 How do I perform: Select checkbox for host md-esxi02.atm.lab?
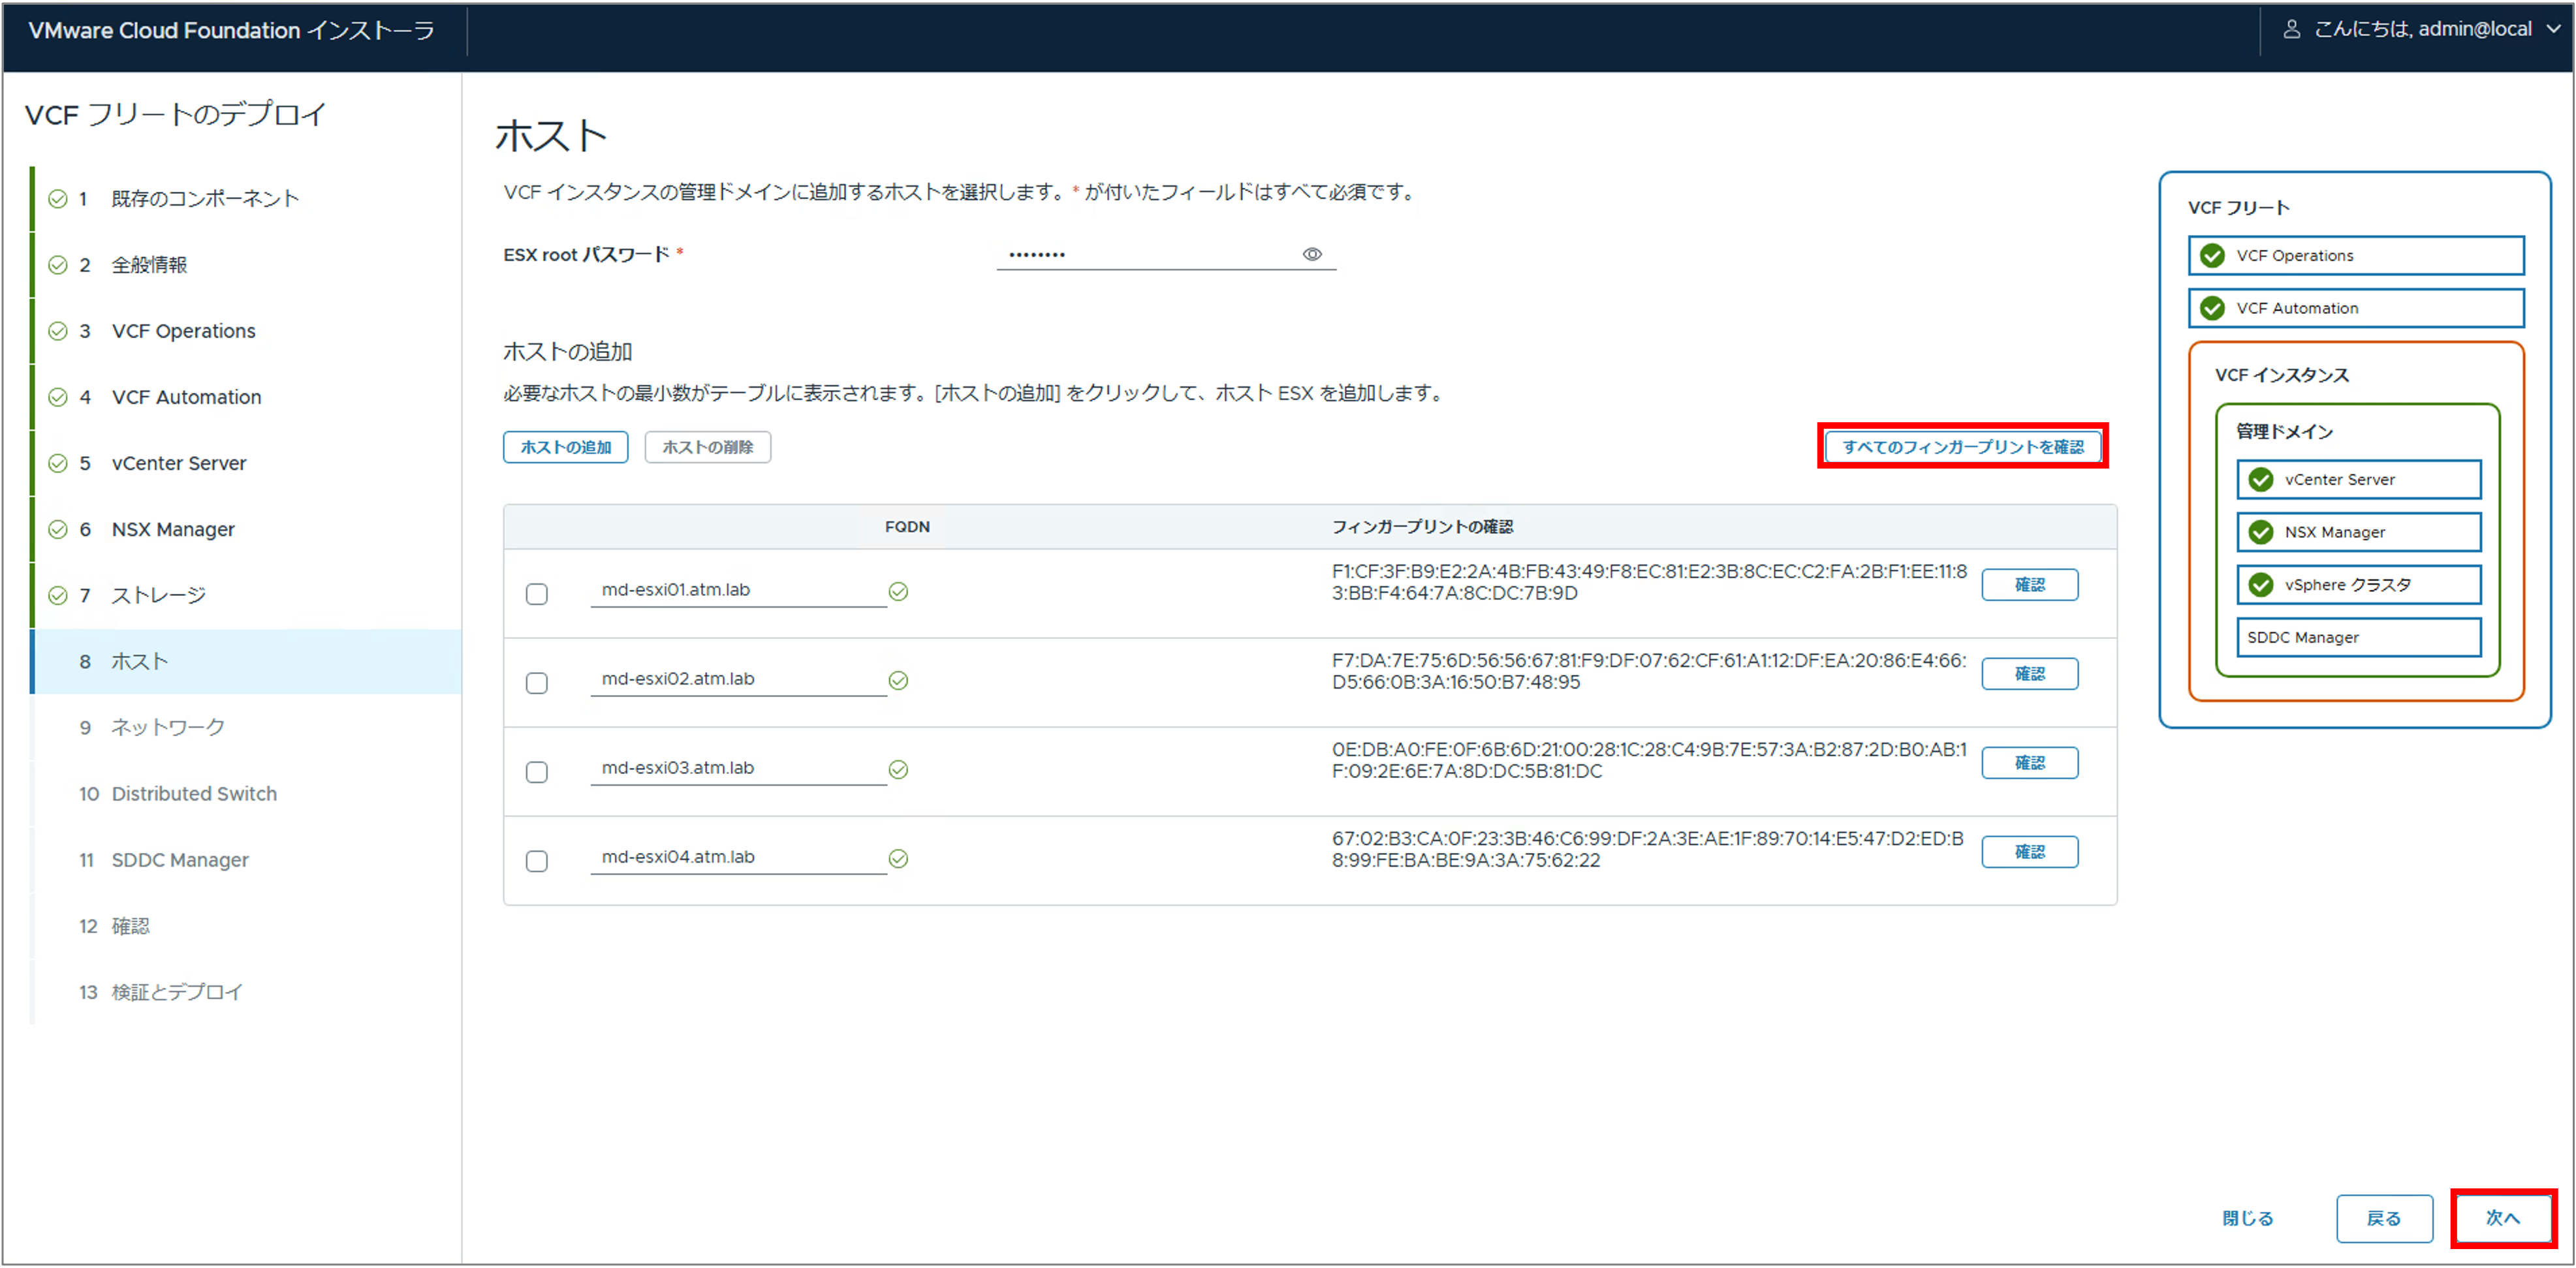537,683
